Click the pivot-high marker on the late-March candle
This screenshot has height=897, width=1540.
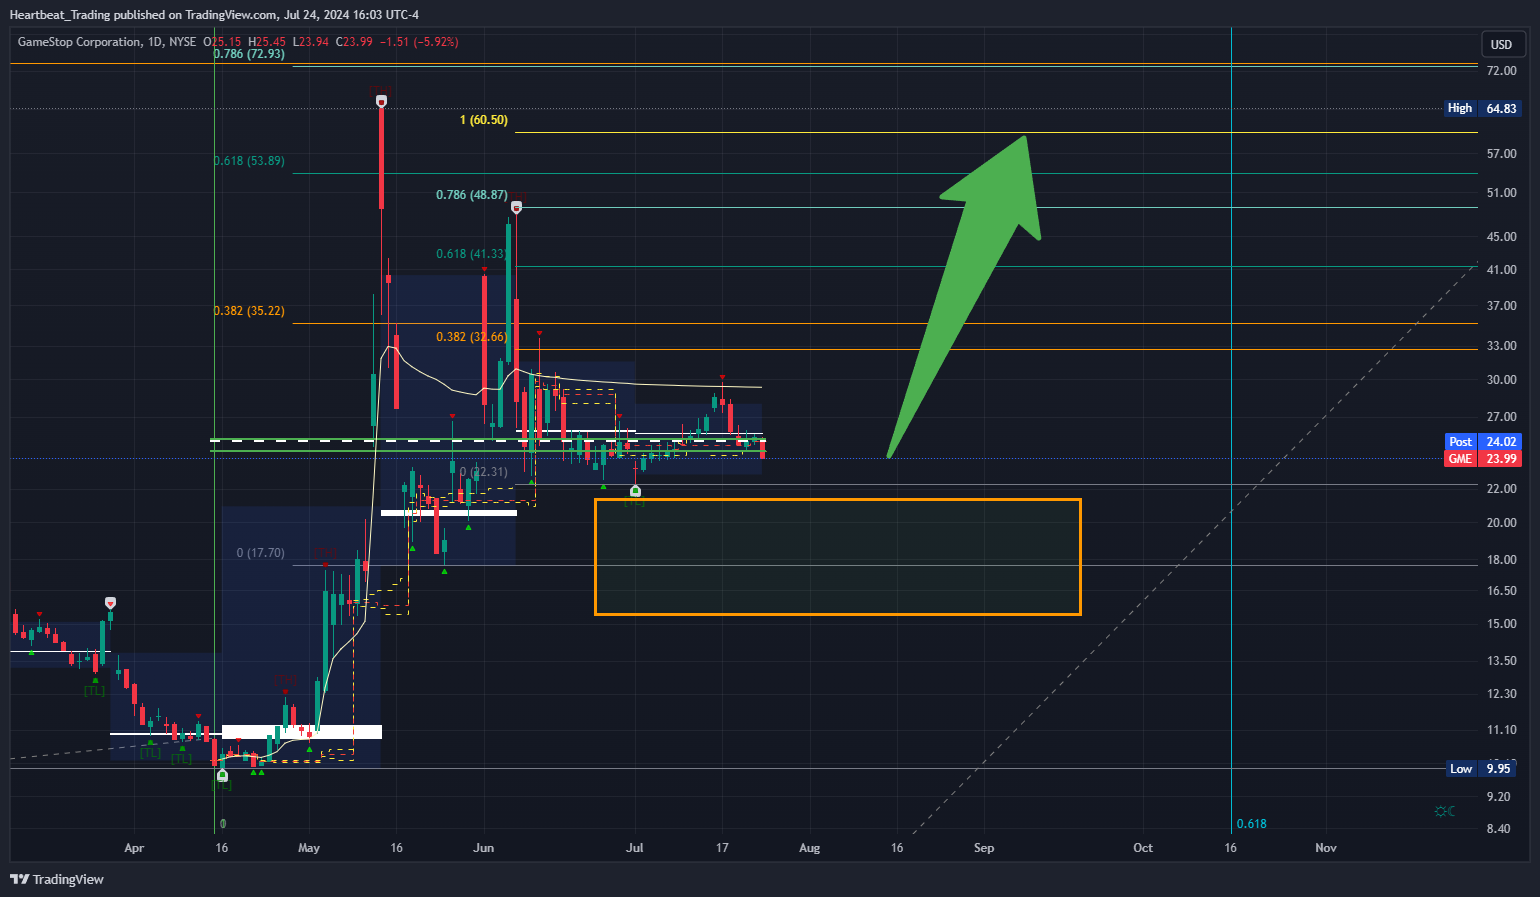click(110, 603)
